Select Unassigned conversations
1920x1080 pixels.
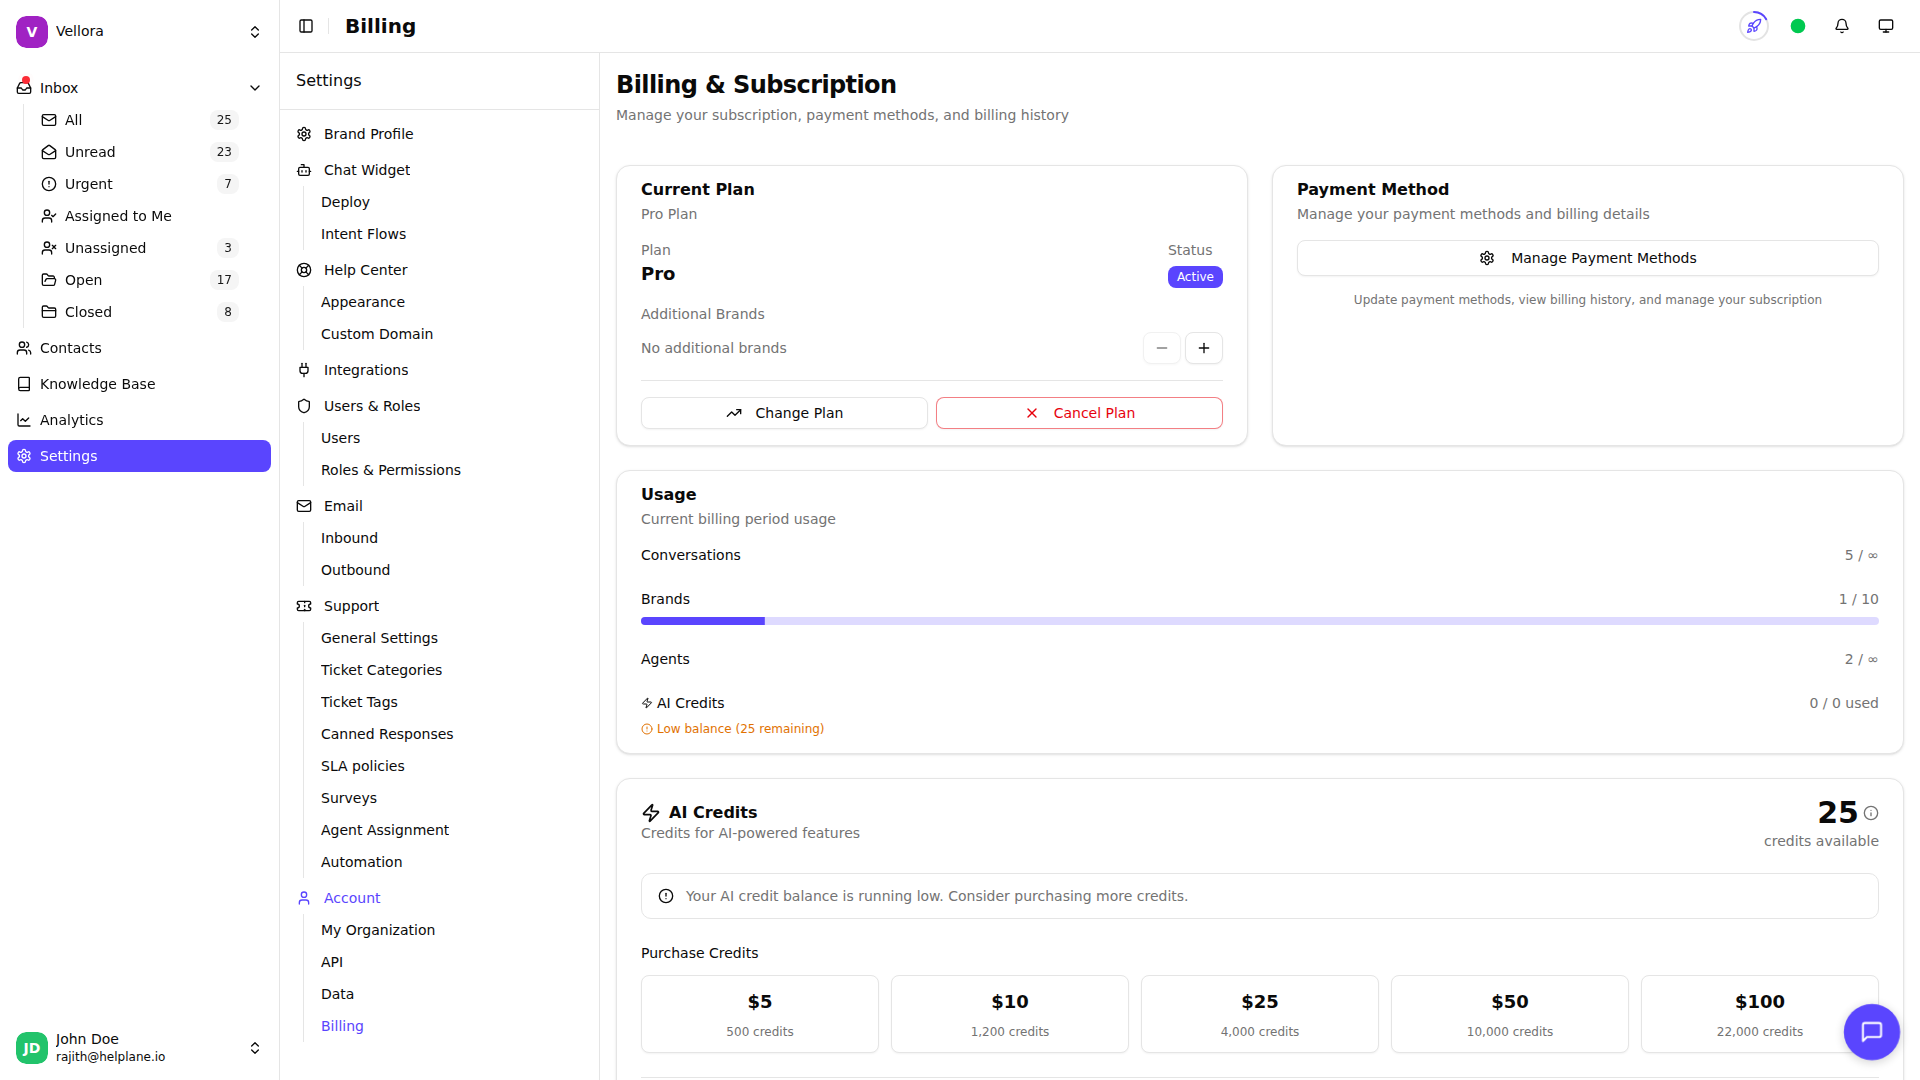pyautogui.click(x=139, y=248)
